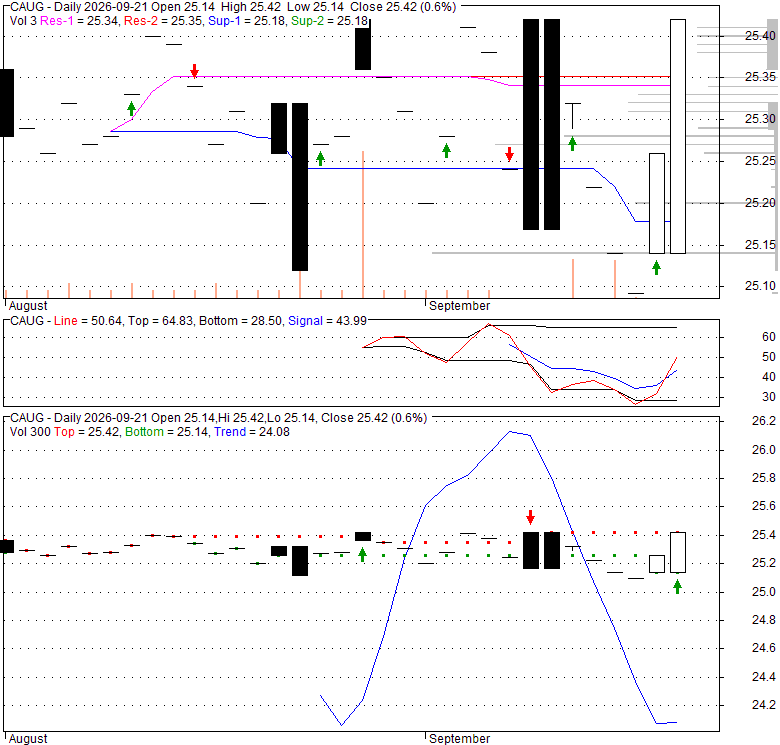The height and width of the screenshot is (745, 780).
Task: Click the Signal label in the oscillator panel
Action: click(305, 321)
